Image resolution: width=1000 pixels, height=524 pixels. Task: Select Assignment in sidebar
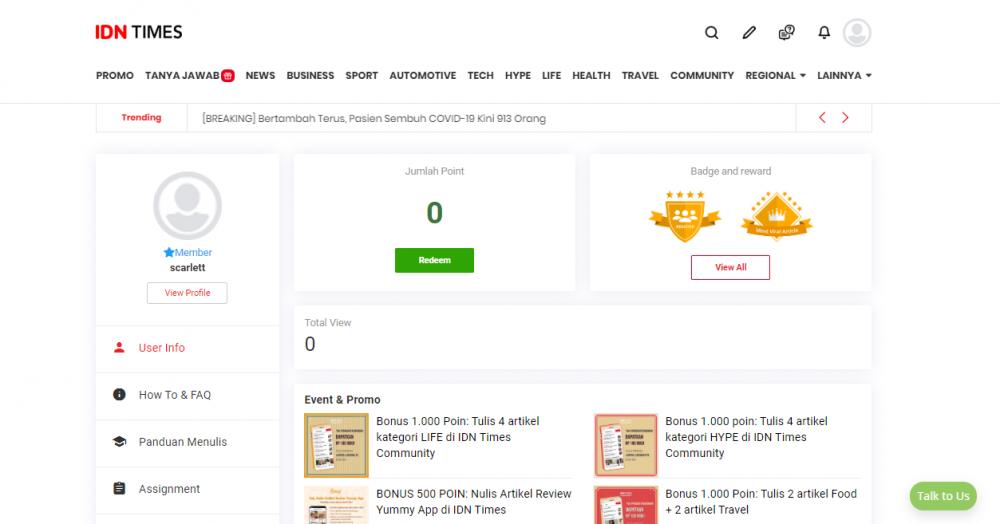[188, 490]
